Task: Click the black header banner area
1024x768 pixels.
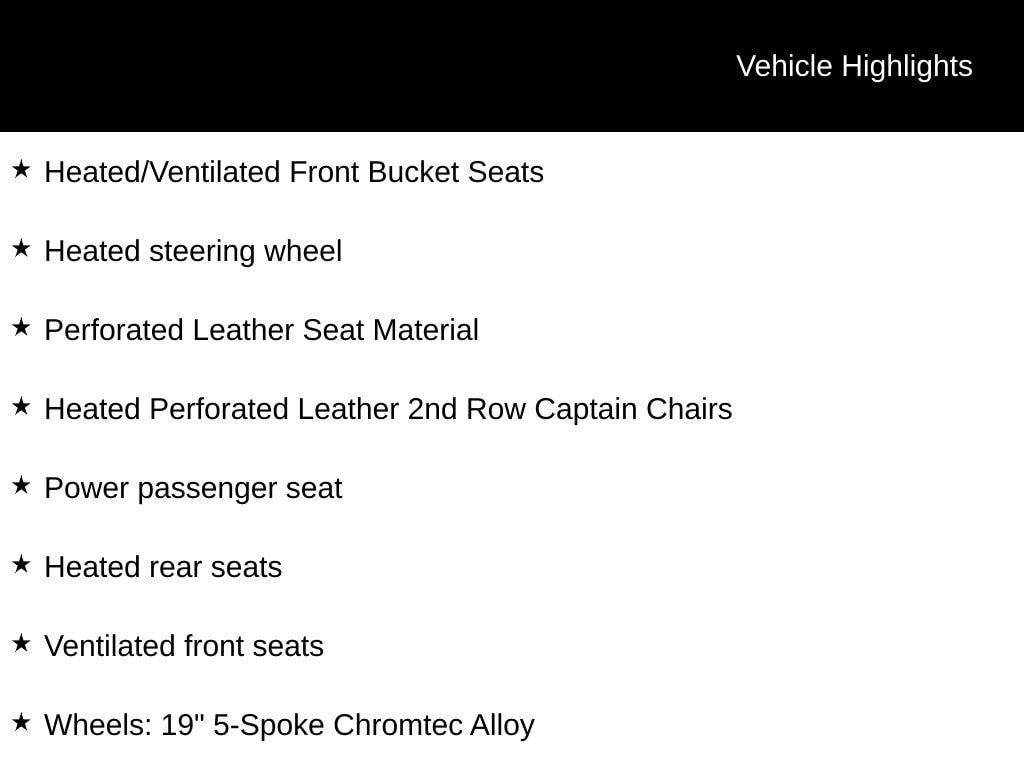Action: (512, 66)
